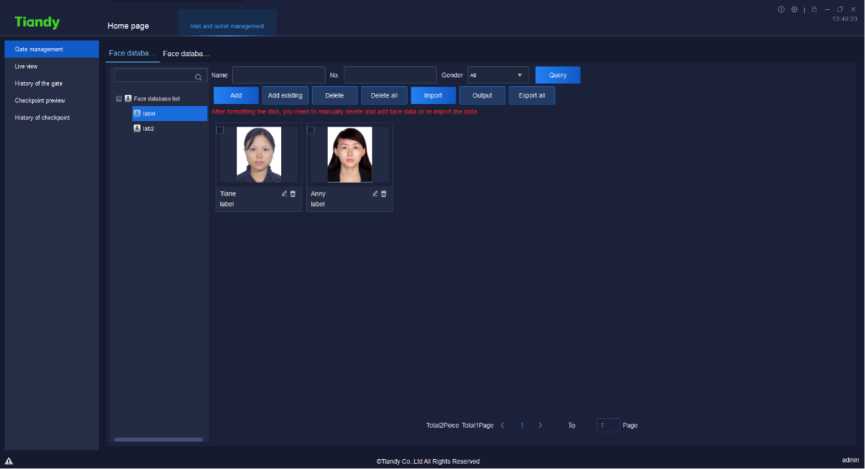The width and height of the screenshot is (865, 469).
Task: Open History of the gate menu
Action: 39,83
